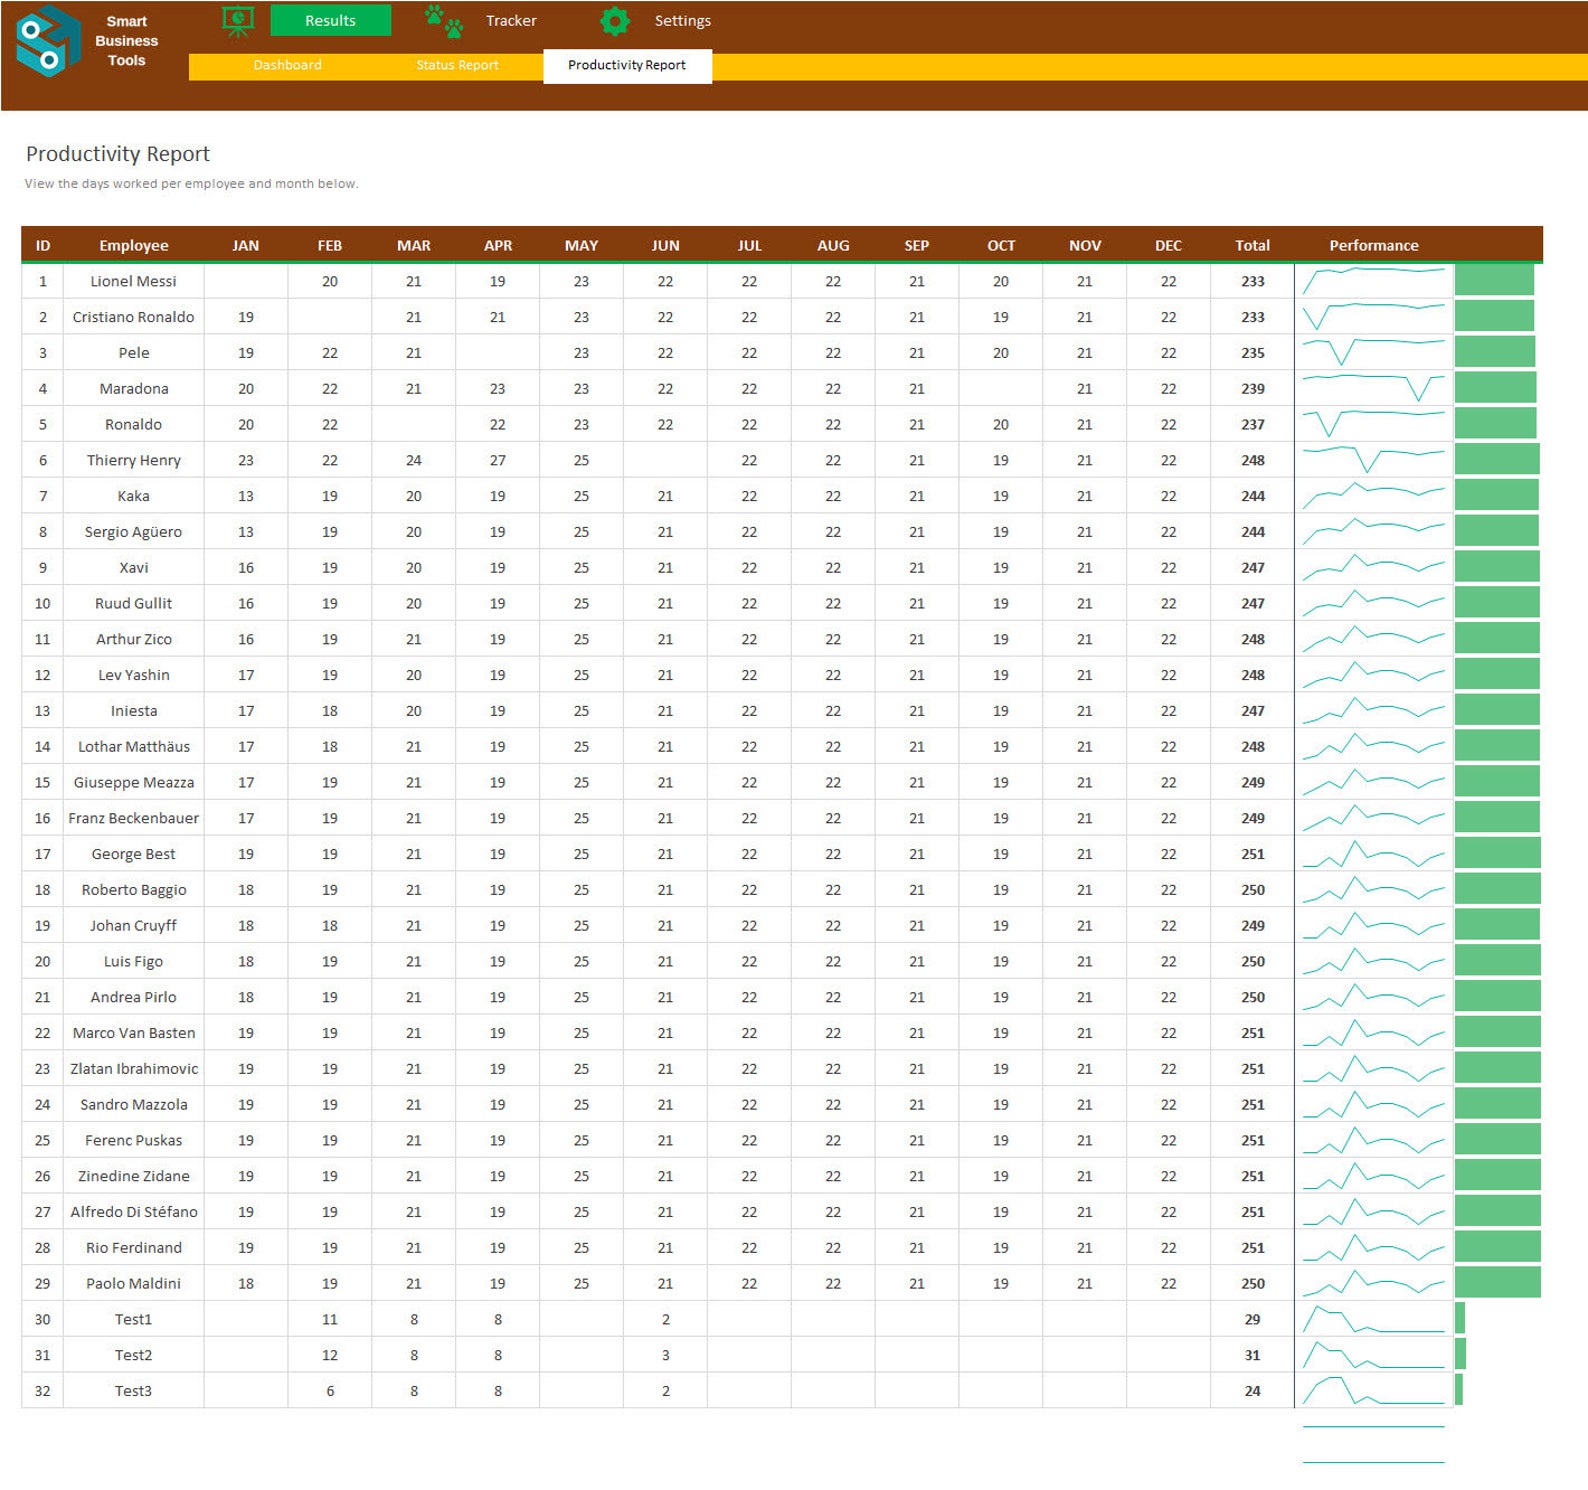Click Test1's performance sparkline

1373,1319
